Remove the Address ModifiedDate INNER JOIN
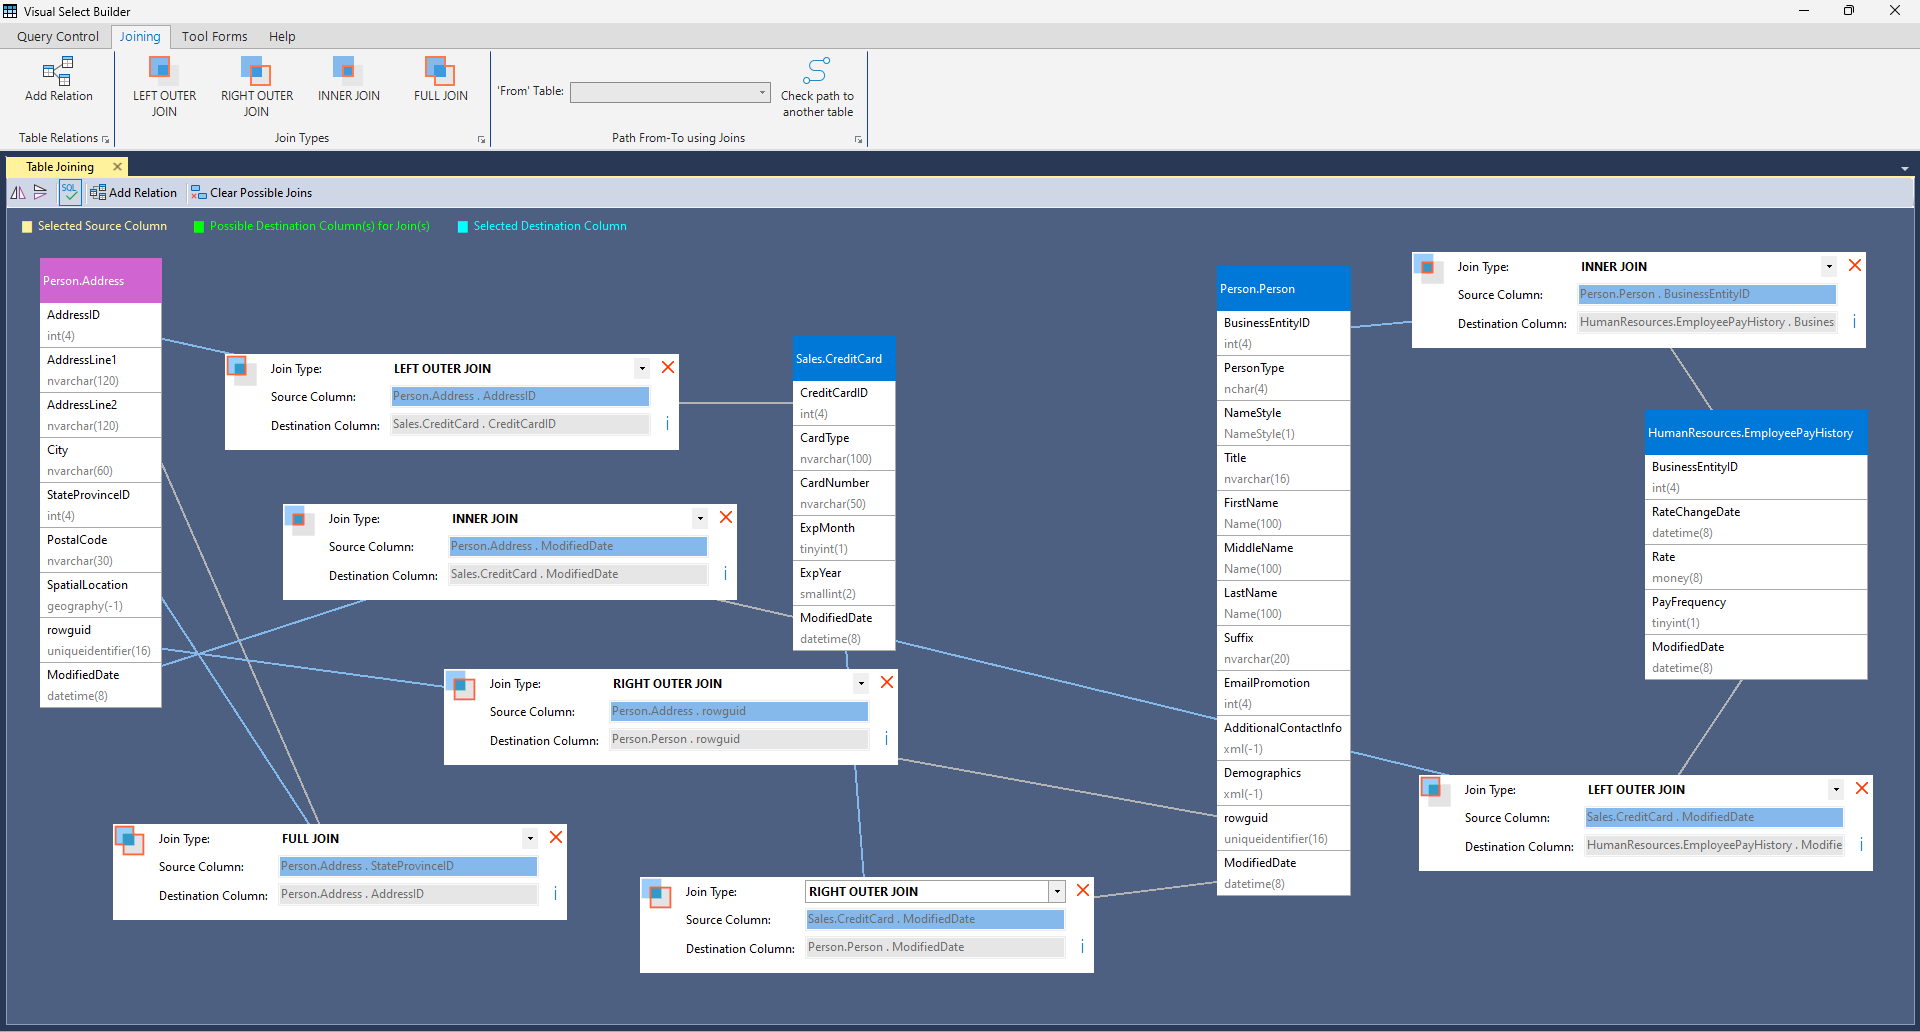Screen dimensions: 1920x1032 pos(726,517)
